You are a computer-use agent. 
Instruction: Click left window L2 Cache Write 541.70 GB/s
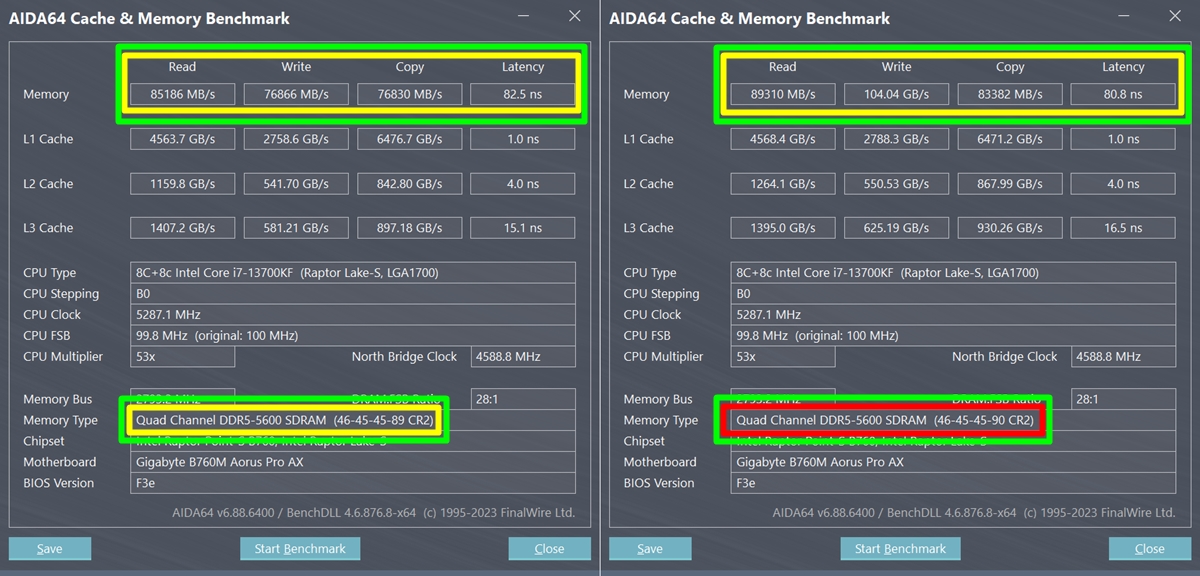tap(296, 184)
